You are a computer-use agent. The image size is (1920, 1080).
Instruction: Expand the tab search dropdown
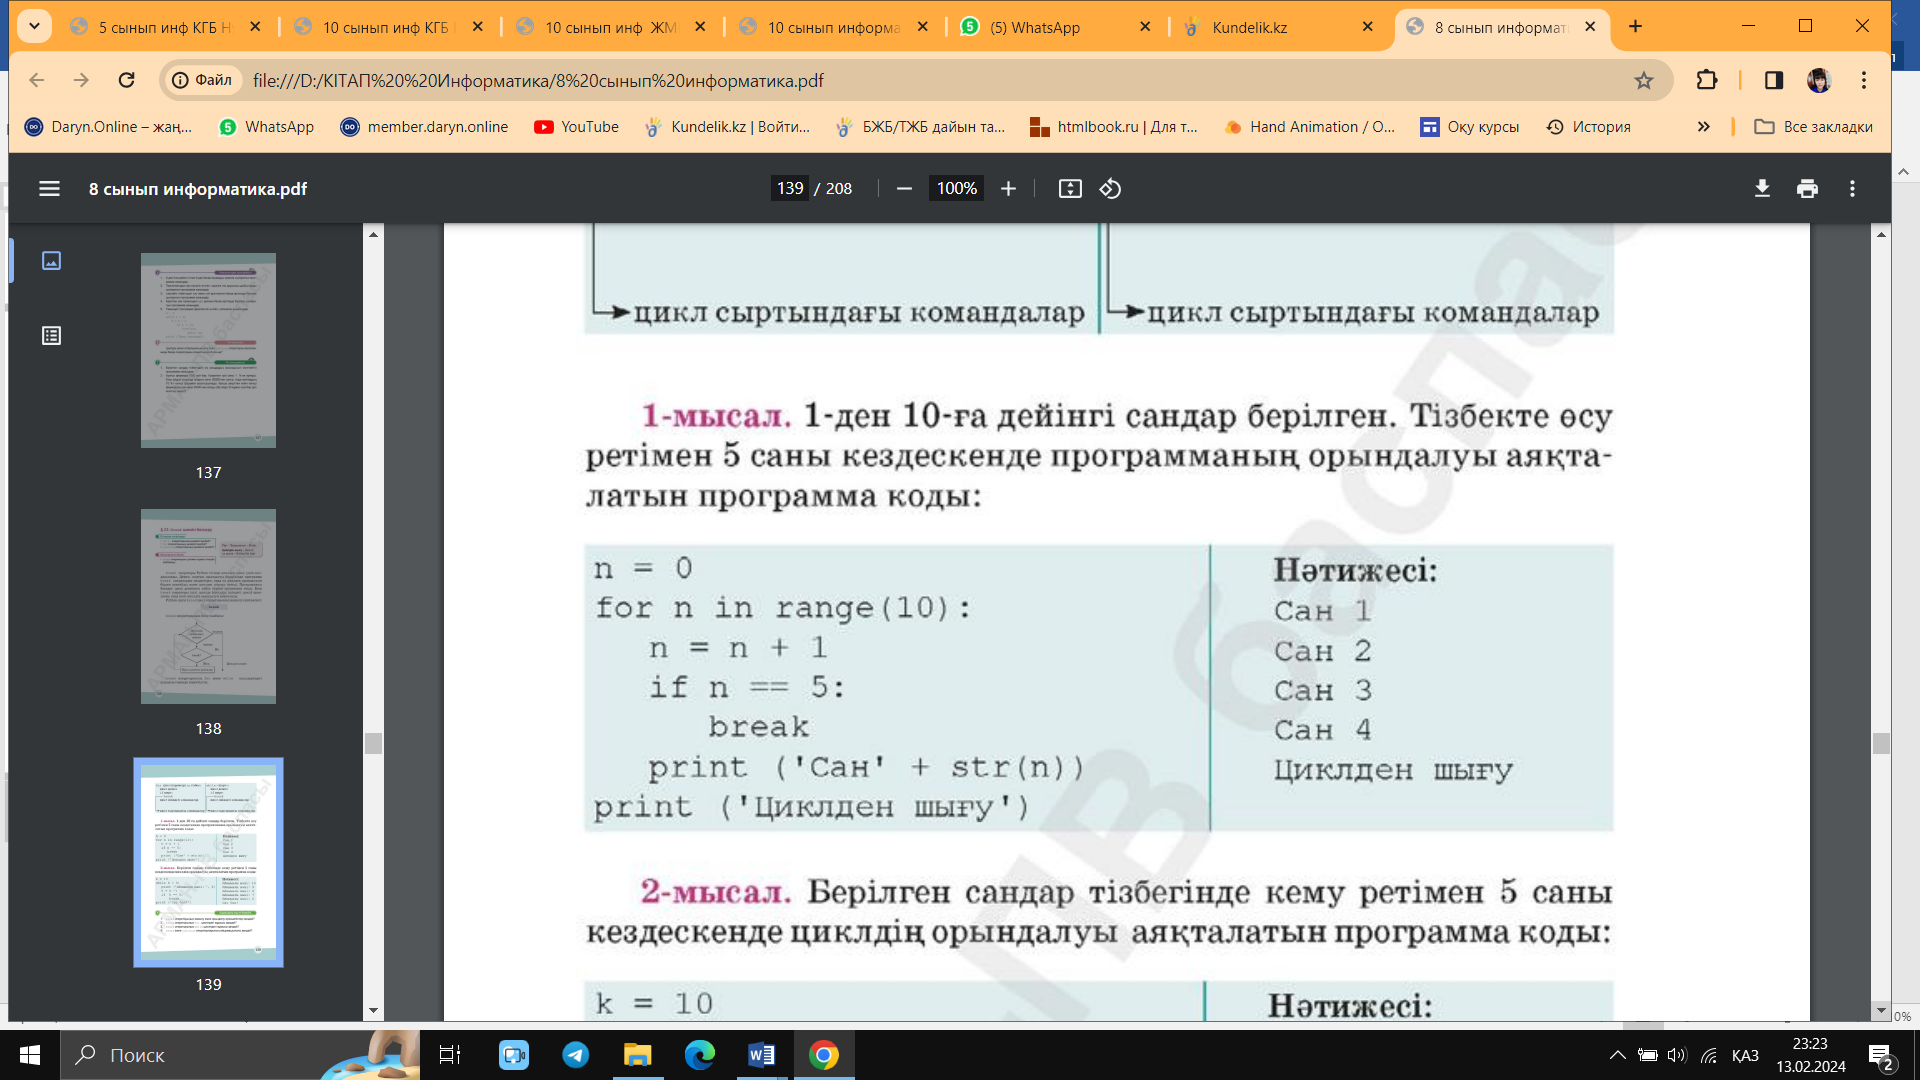[x=34, y=27]
